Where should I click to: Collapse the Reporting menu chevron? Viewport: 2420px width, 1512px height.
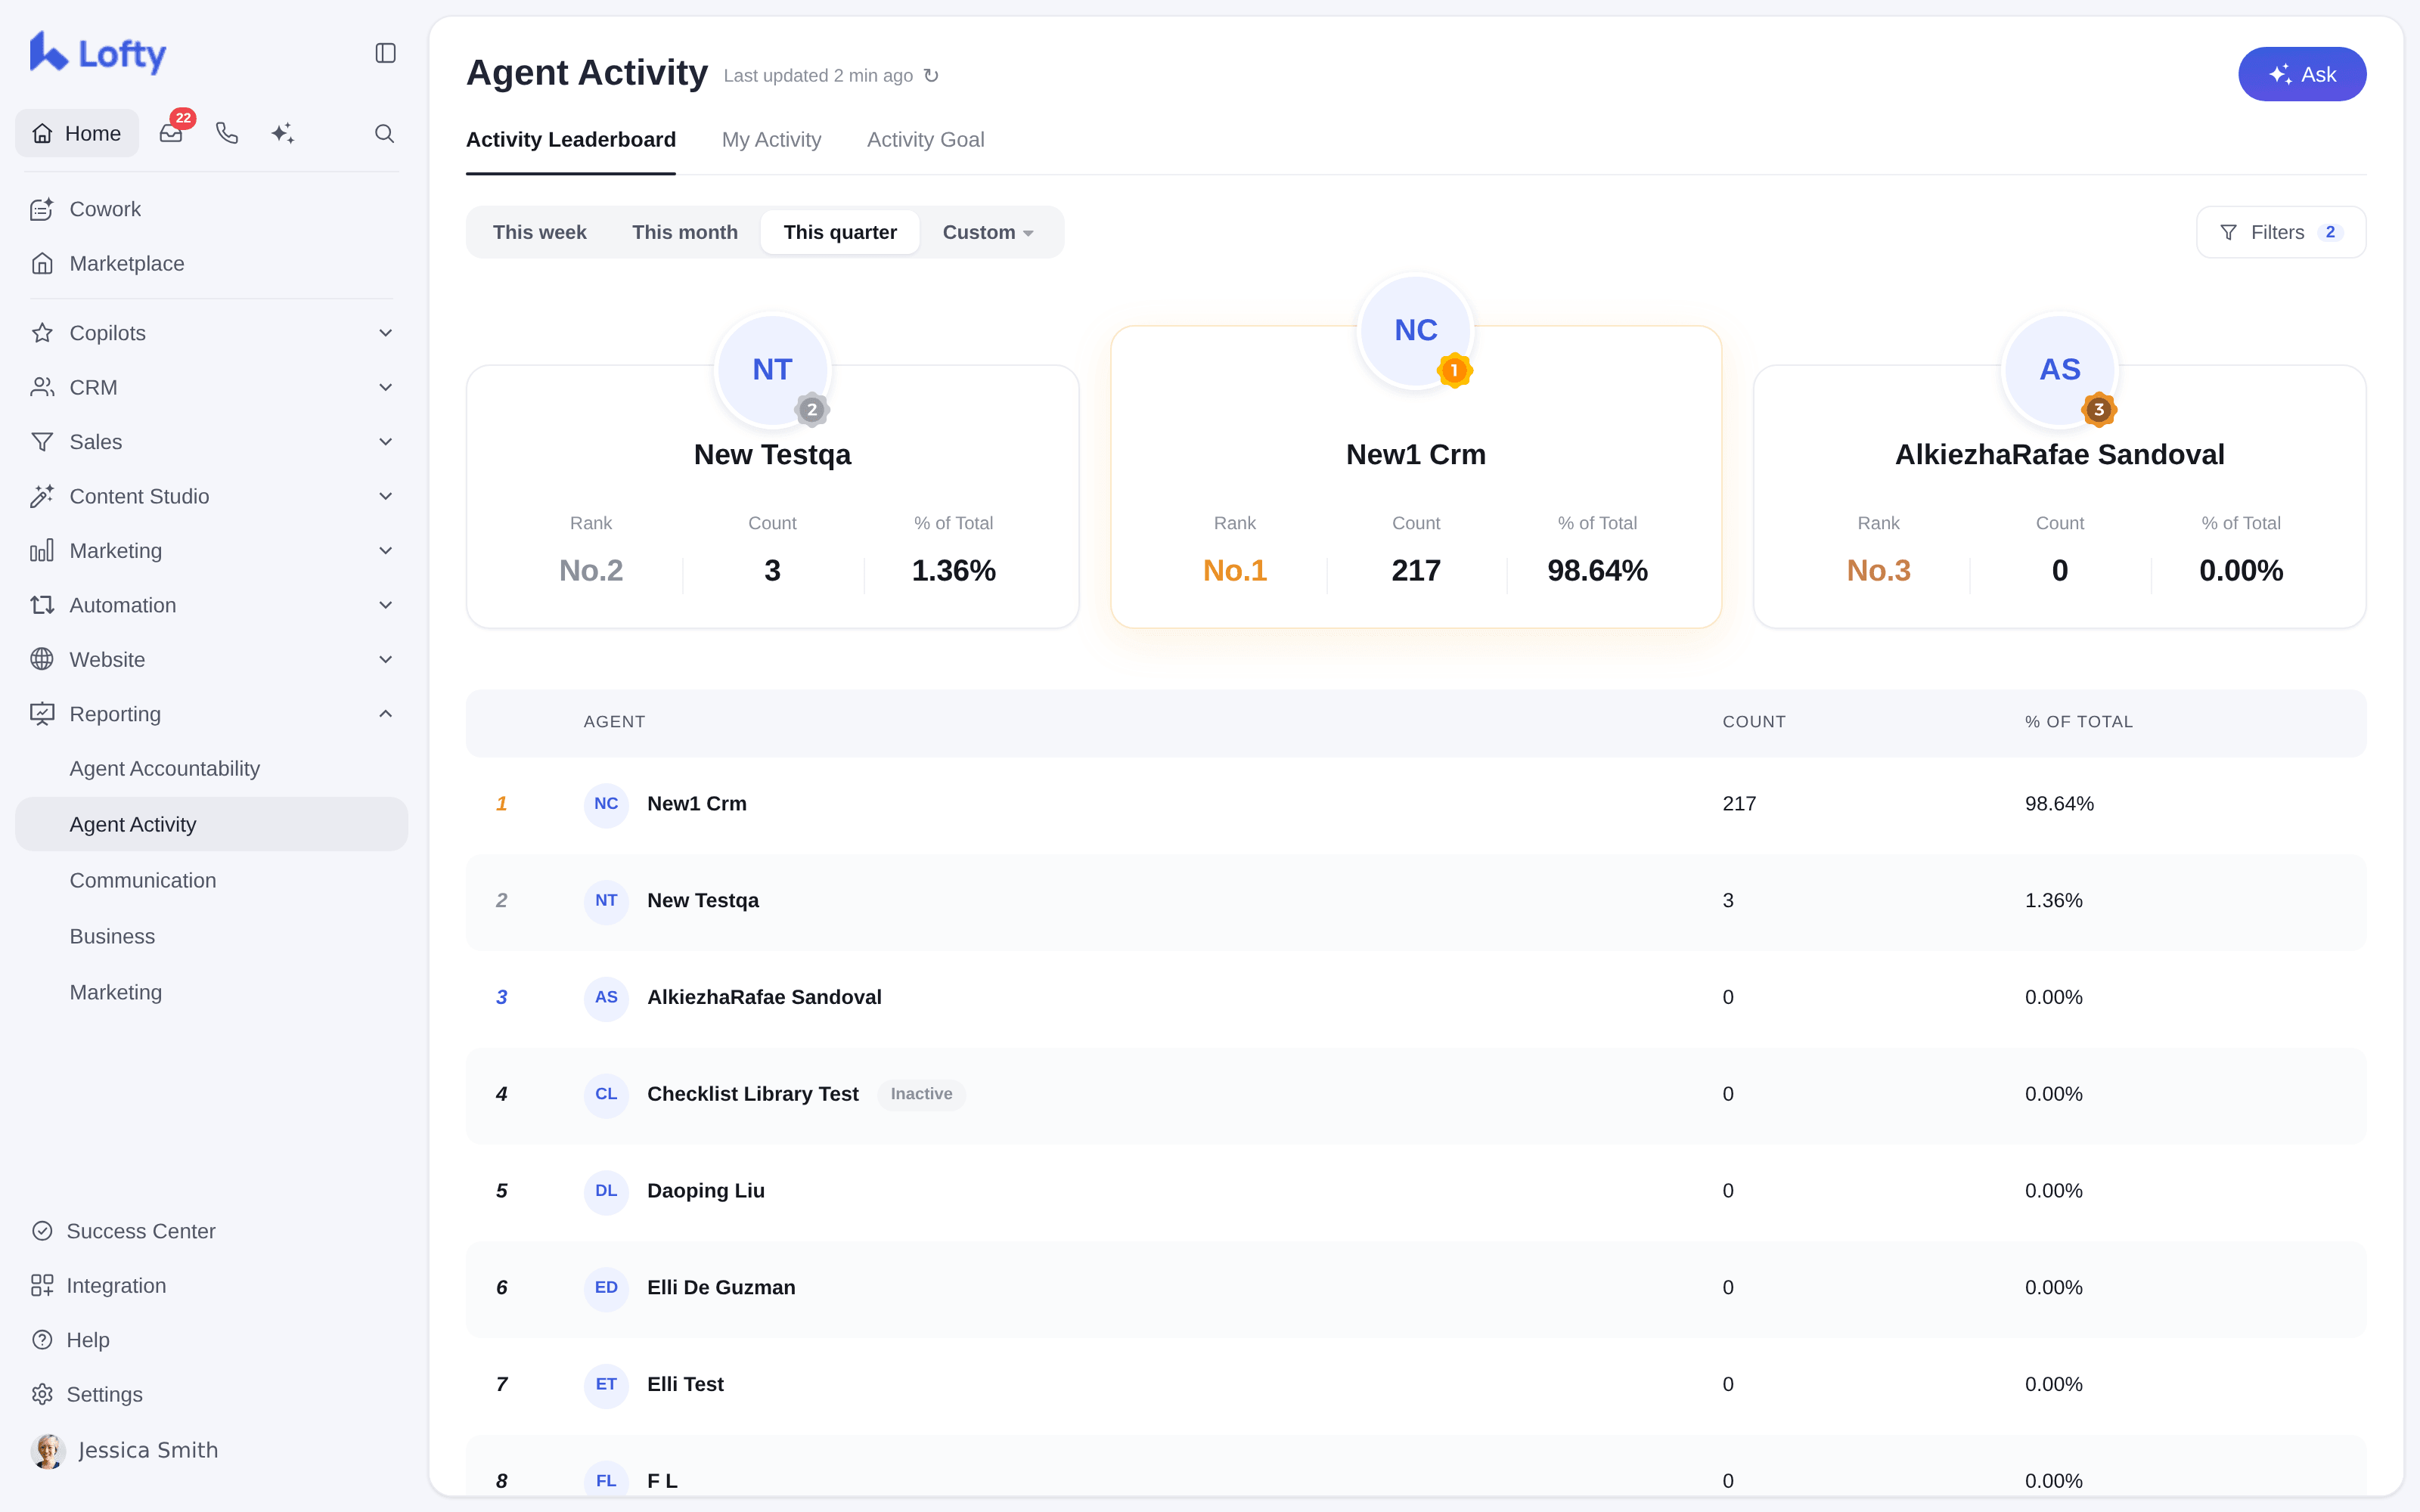[x=385, y=714]
